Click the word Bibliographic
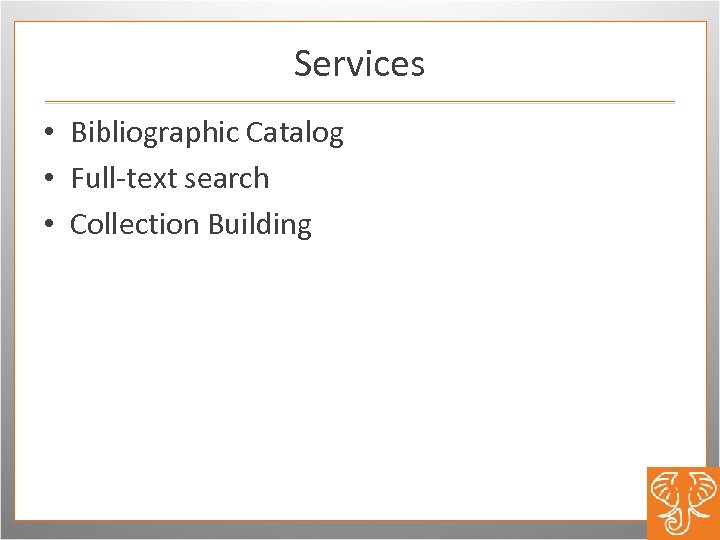 point(155,132)
